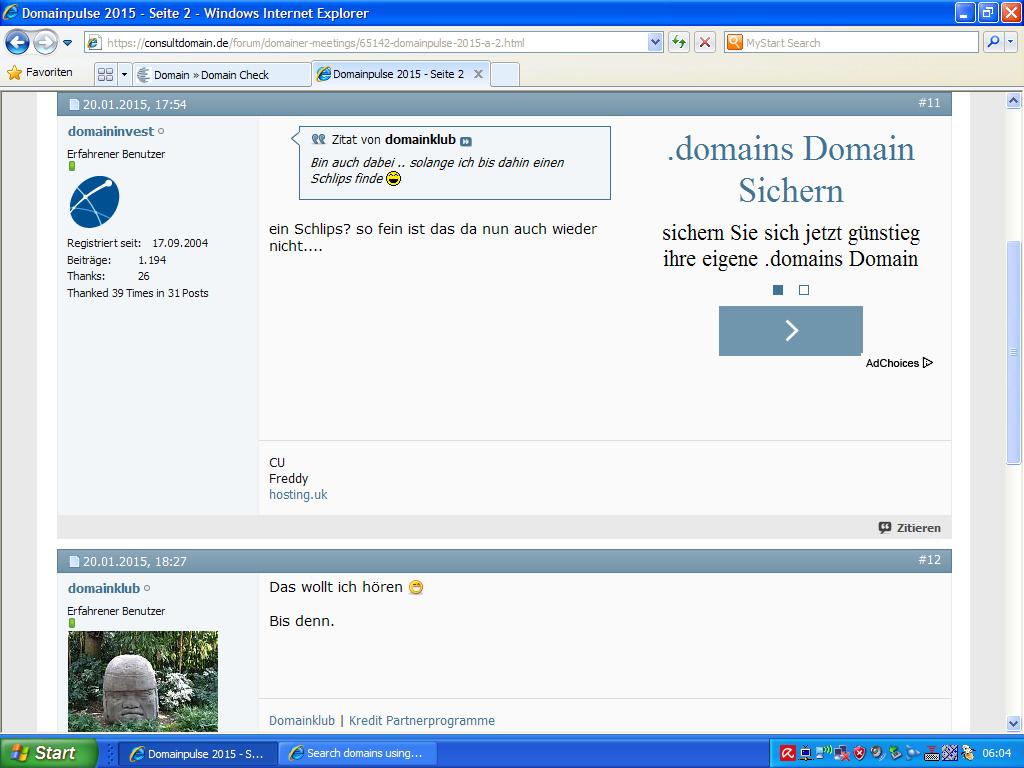Click the AdChoices triangle icon
The image size is (1024, 768).
coord(928,363)
